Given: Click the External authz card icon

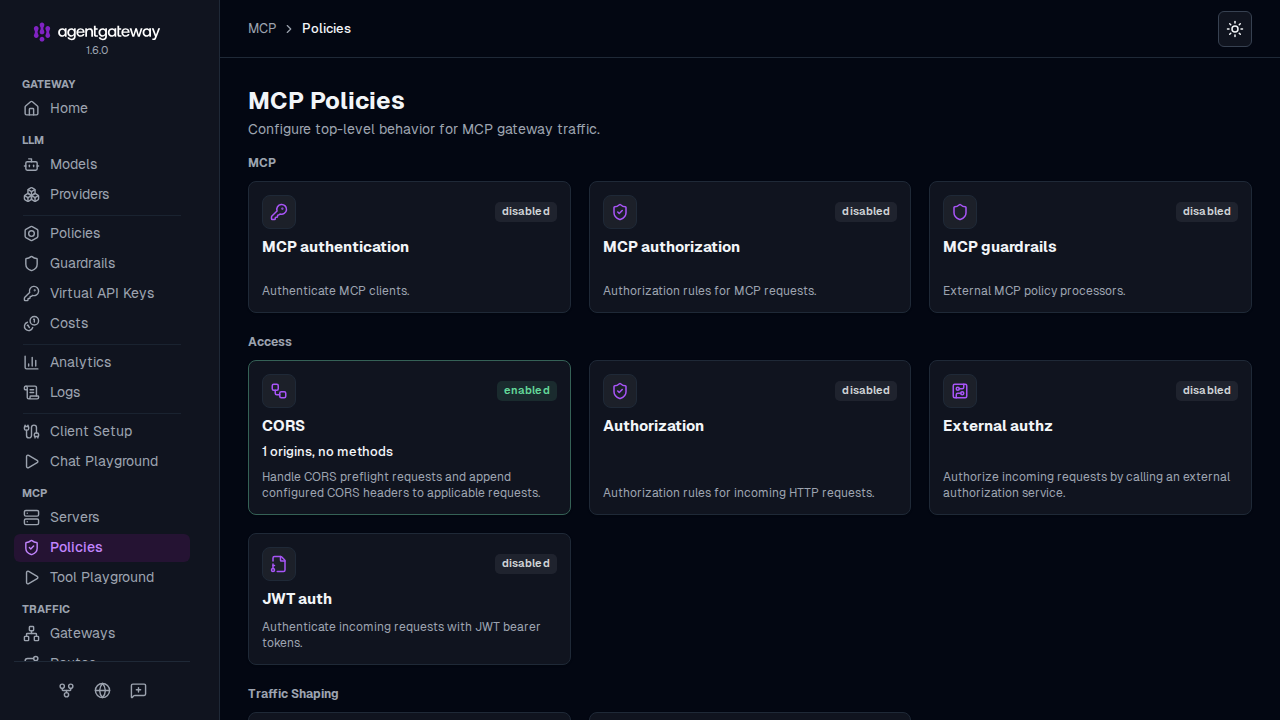Looking at the screenshot, I should [x=960, y=391].
